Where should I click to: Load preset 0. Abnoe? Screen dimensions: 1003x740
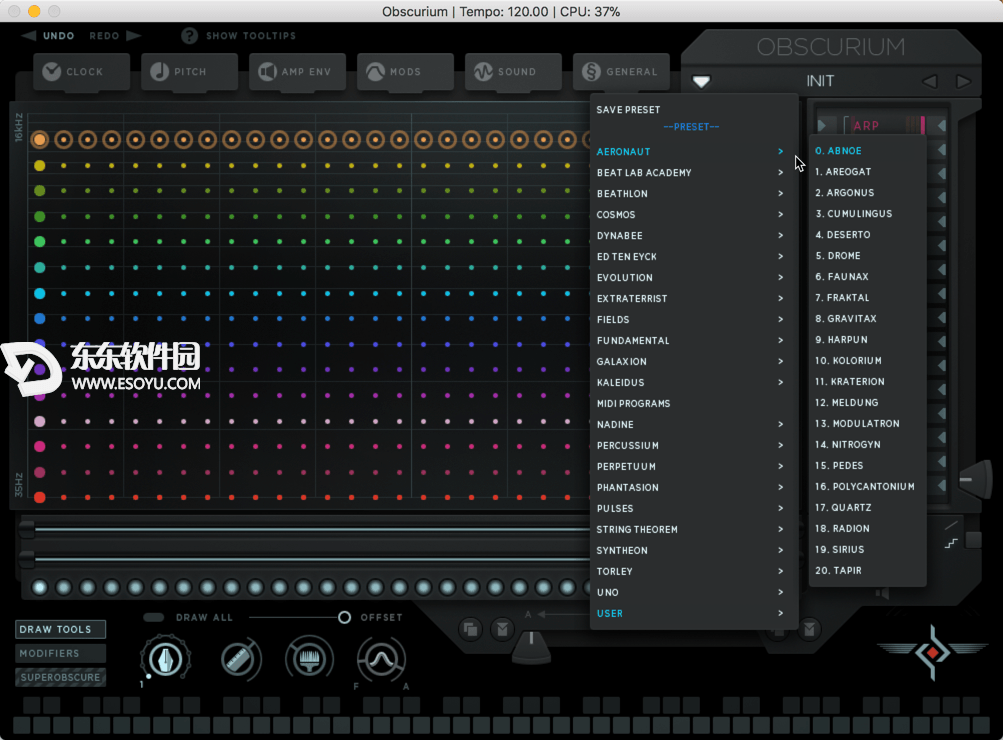pos(867,151)
